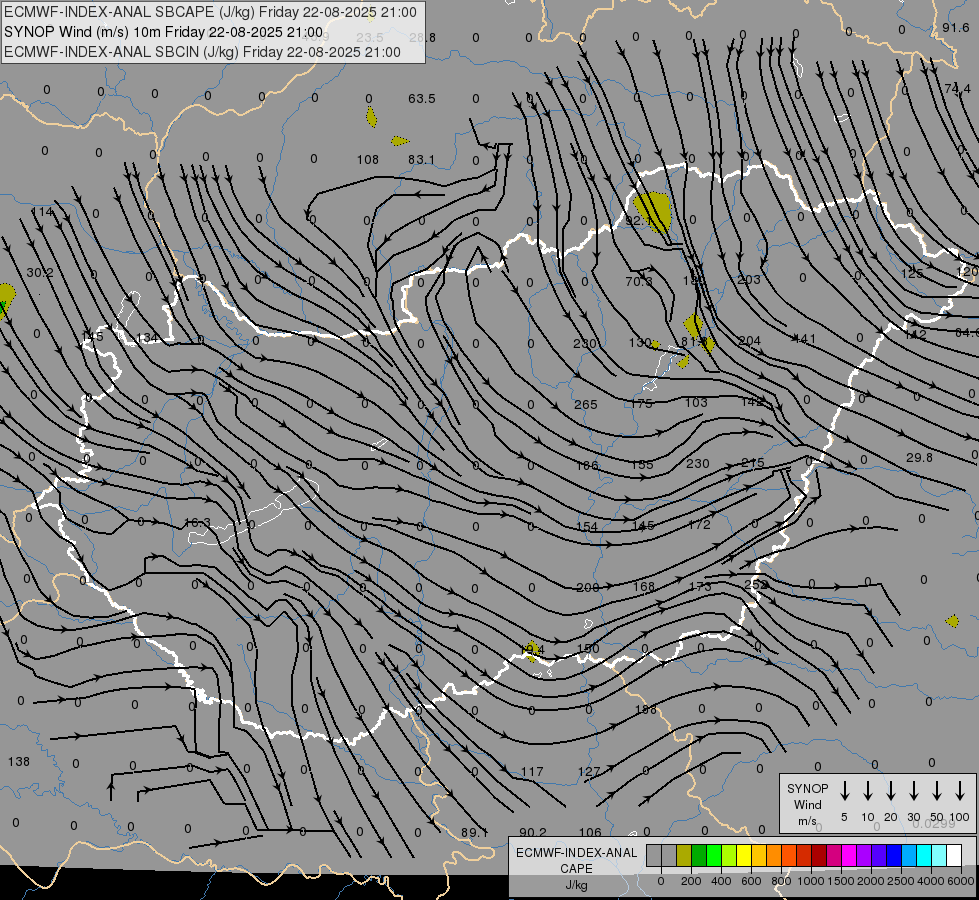Click the 10 m/s wind arrow in legend
This screenshot has width=979, height=900.
[x=867, y=791]
